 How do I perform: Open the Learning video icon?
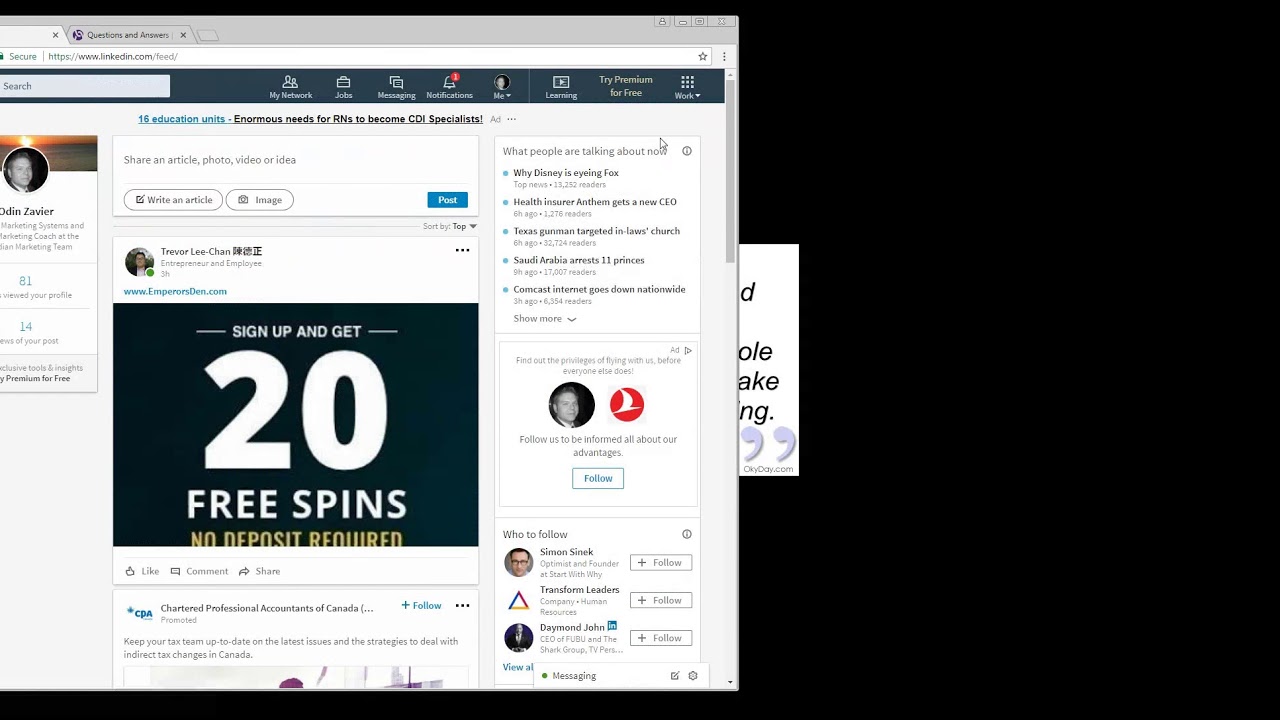(x=561, y=87)
